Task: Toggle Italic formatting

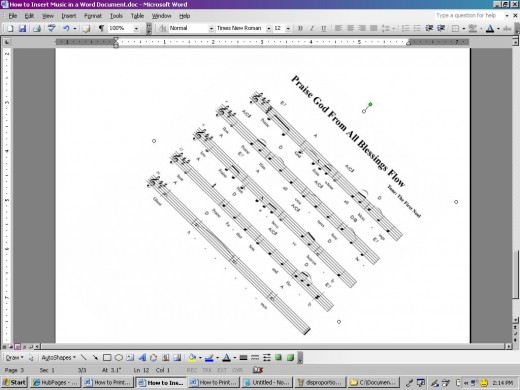Action: [x=312, y=28]
